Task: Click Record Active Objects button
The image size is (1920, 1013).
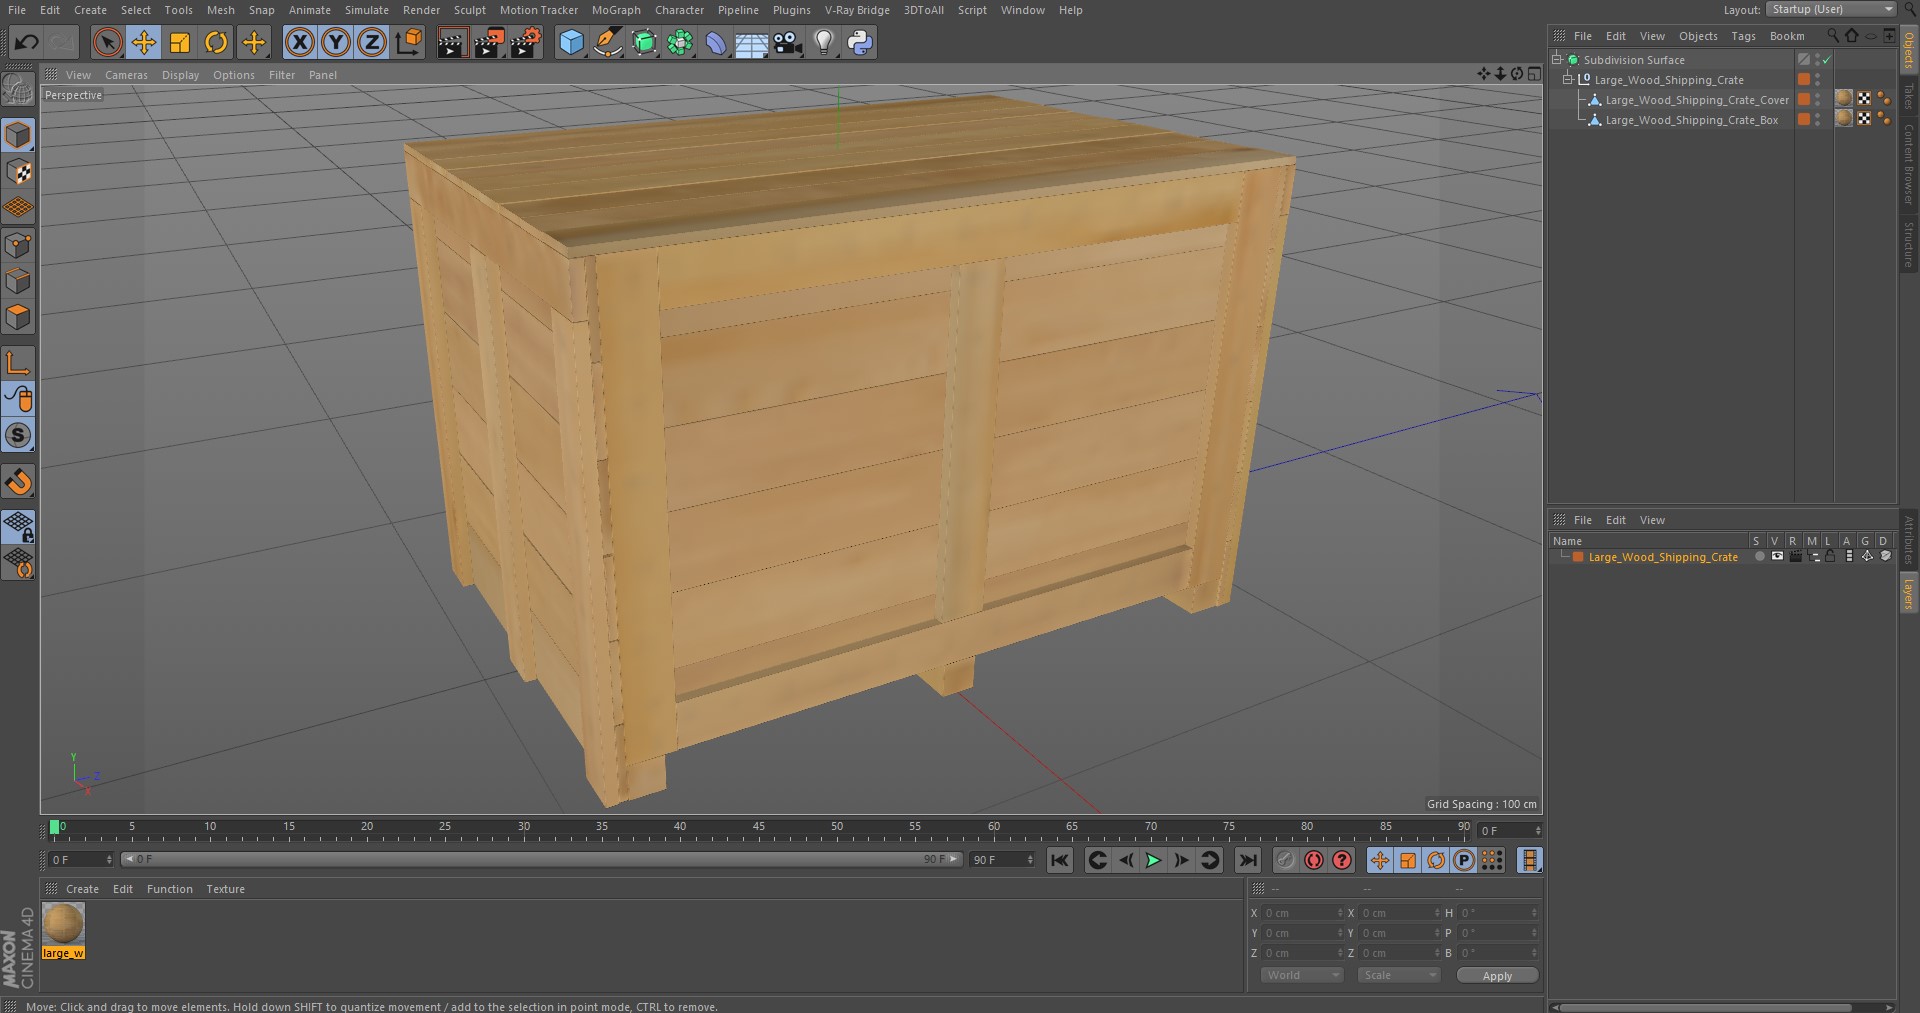Action: pyautogui.click(x=1286, y=860)
